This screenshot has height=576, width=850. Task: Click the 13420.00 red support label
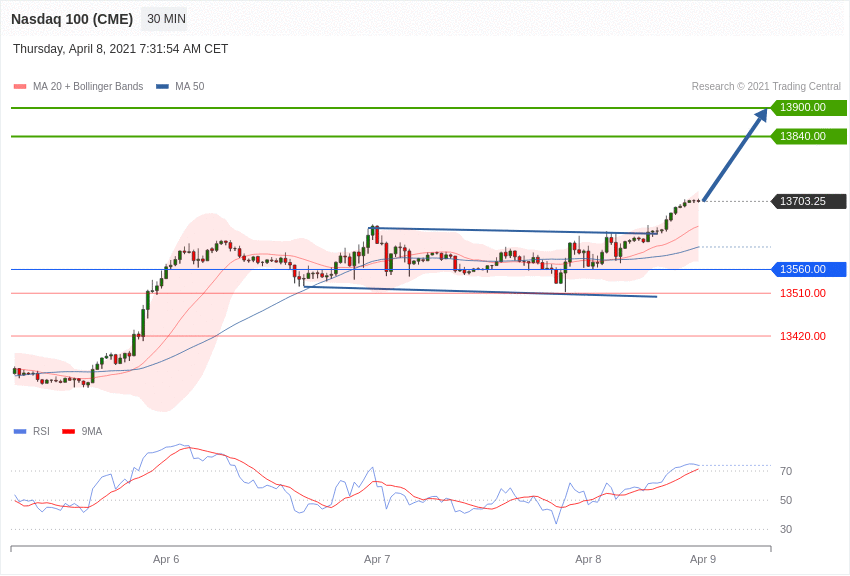802,336
